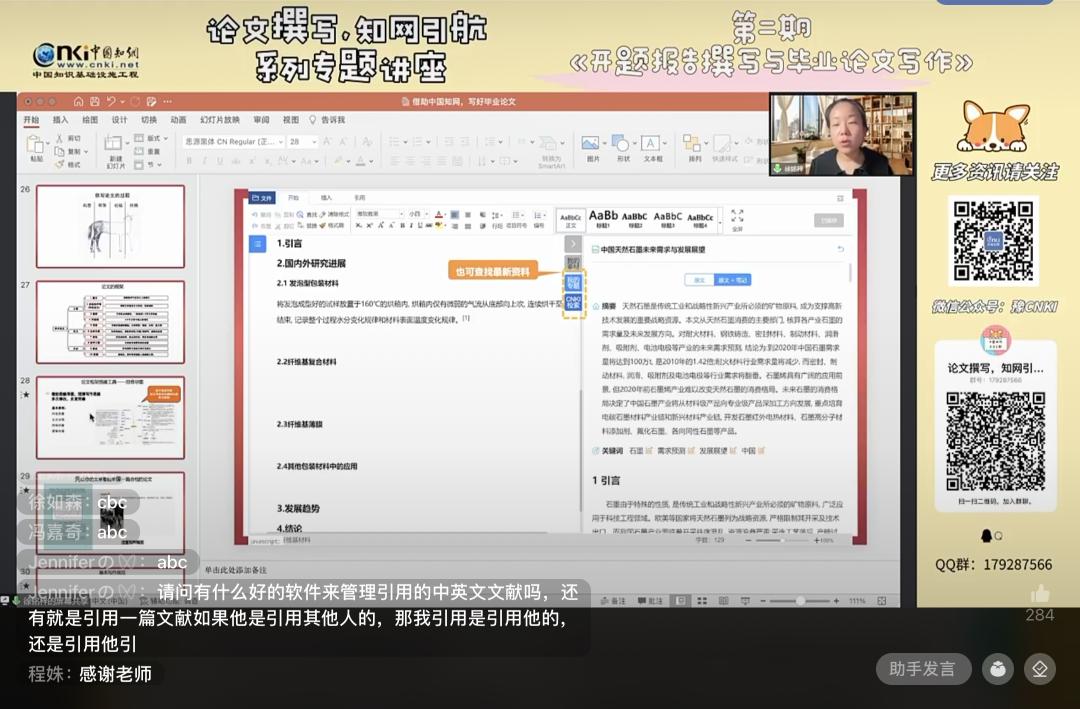
Task: Click the 助手发言 button
Action: pos(922,669)
